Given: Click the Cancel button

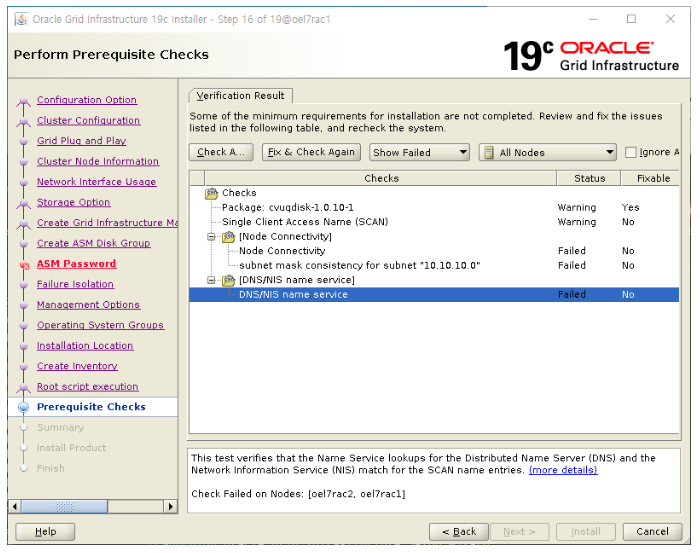Looking at the screenshot, I should (x=652, y=532).
